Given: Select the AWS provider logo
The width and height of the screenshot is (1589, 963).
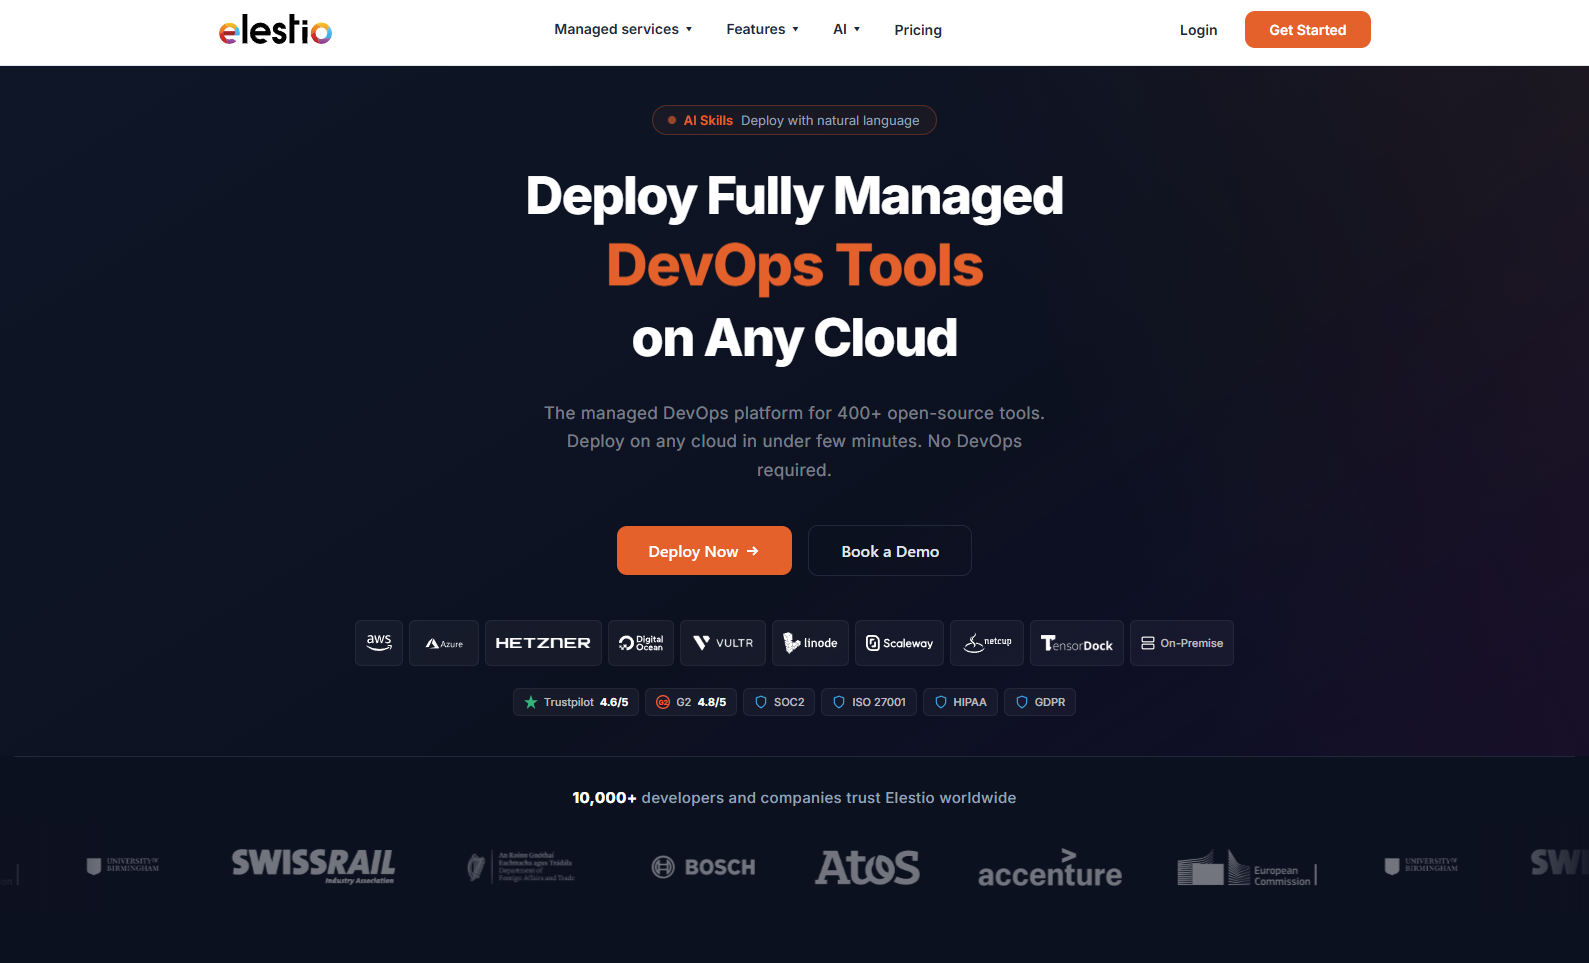Looking at the screenshot, I should pyautogui.click(x=379, y=643).
